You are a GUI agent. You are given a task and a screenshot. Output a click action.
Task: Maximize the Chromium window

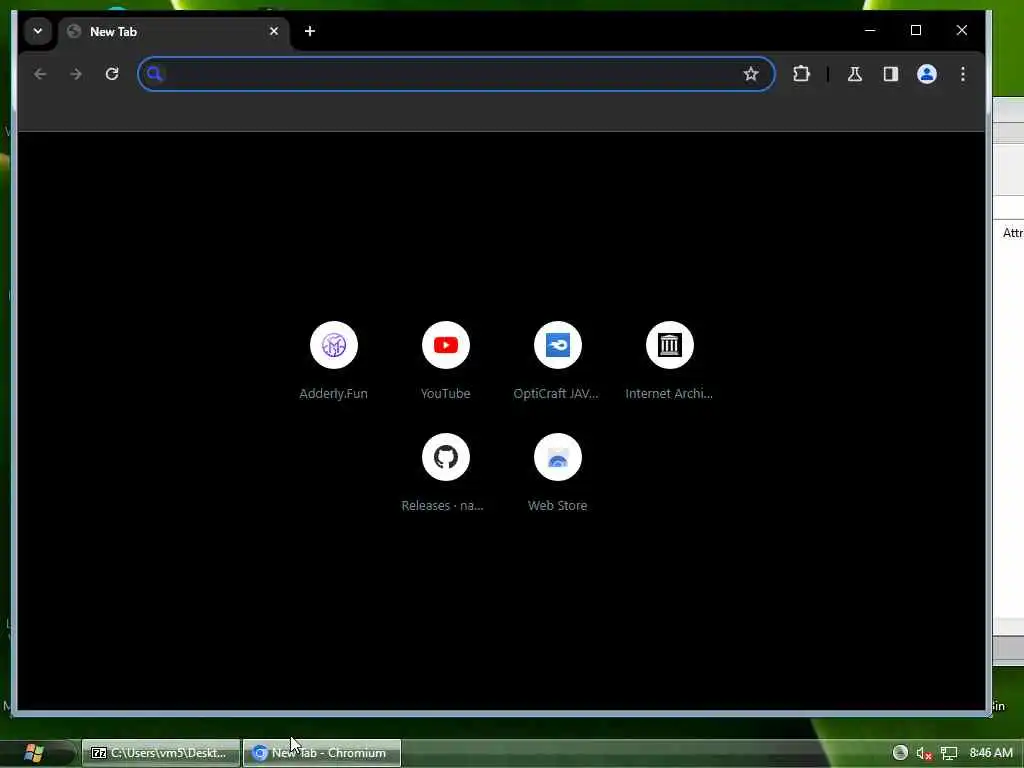pos(916,30)
